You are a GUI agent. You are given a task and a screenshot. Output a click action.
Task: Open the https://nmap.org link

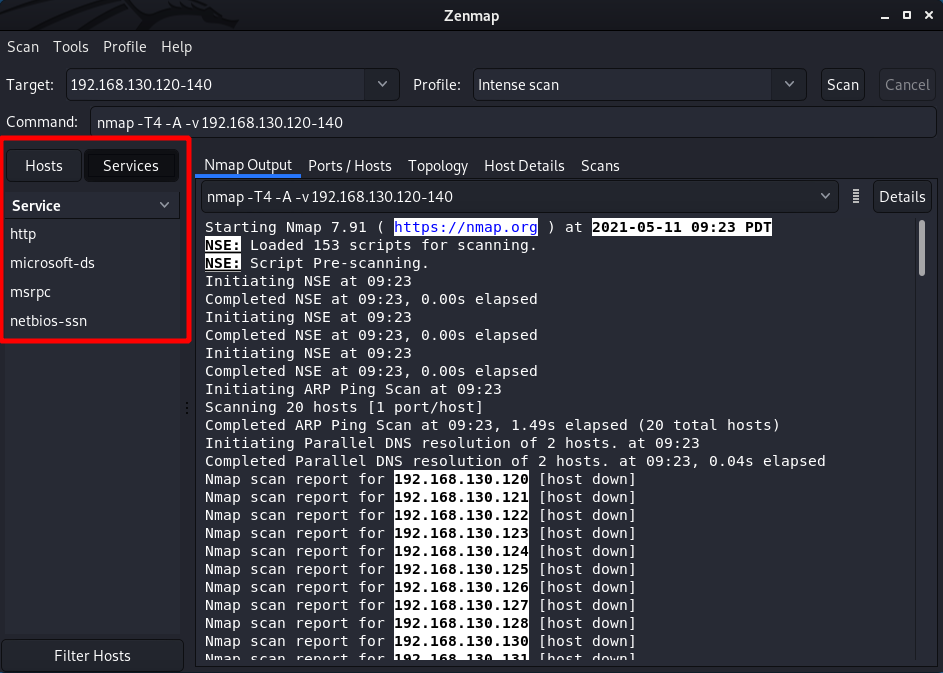pos(465,227)
